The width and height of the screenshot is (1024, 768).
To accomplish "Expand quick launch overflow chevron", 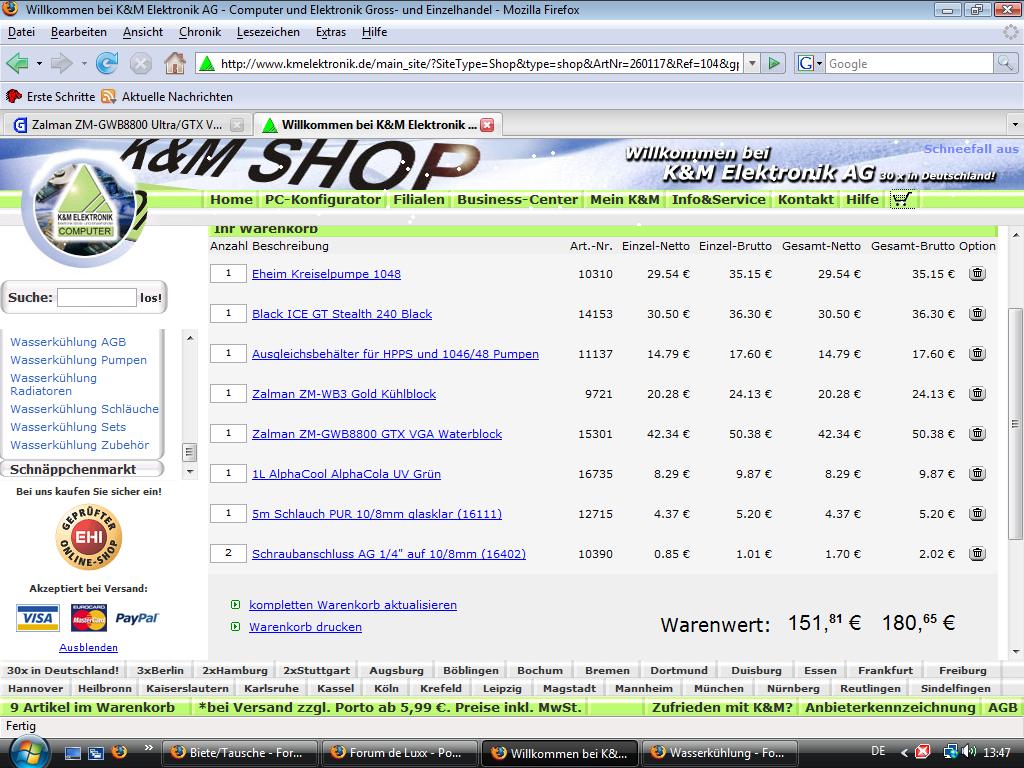I will click(148, 747).
